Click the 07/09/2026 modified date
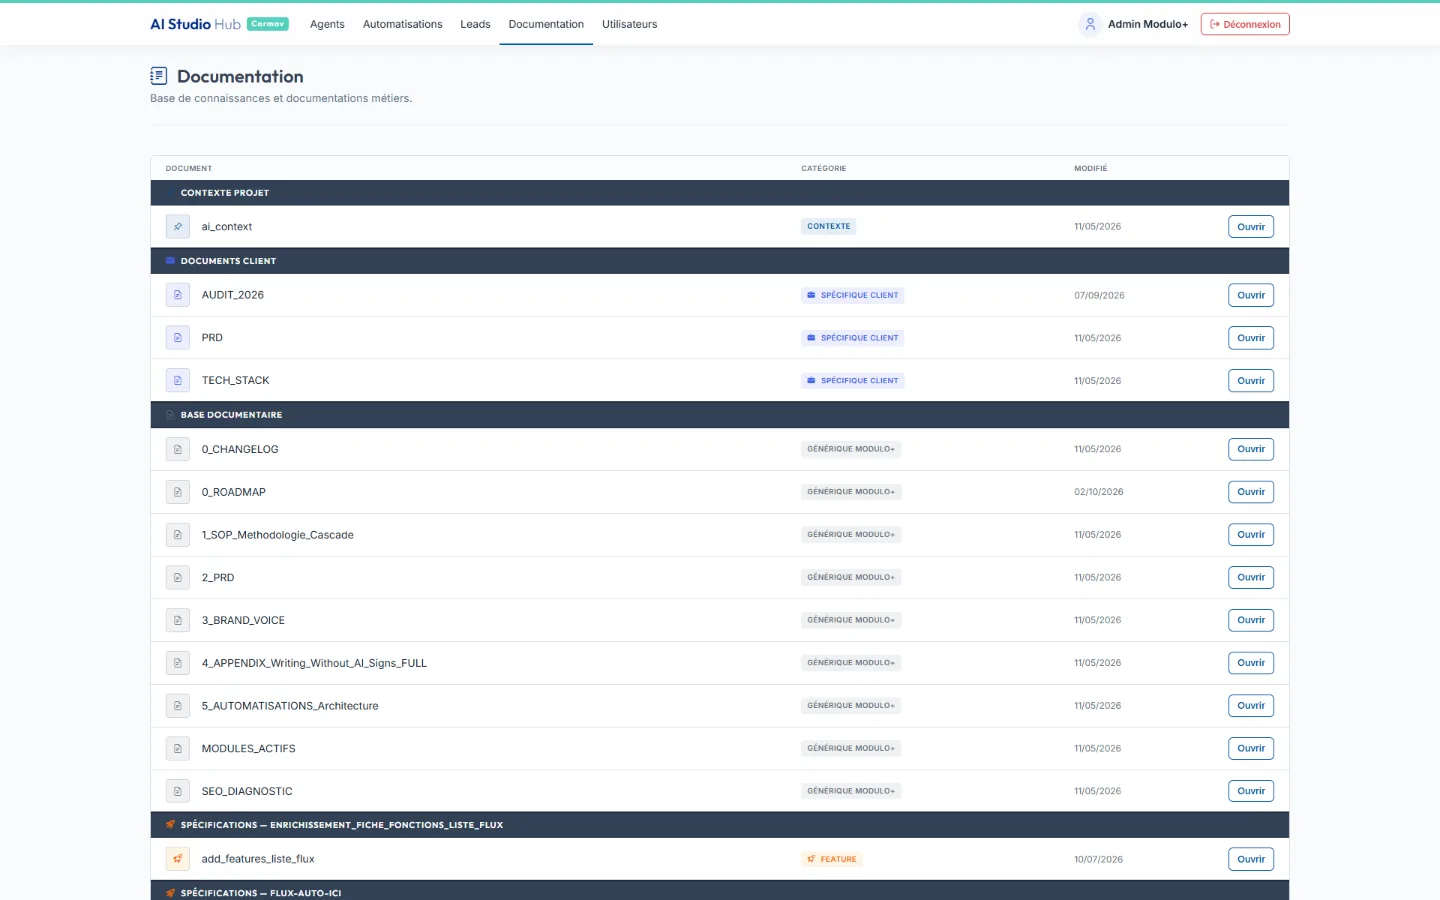 pos(1099,296)
